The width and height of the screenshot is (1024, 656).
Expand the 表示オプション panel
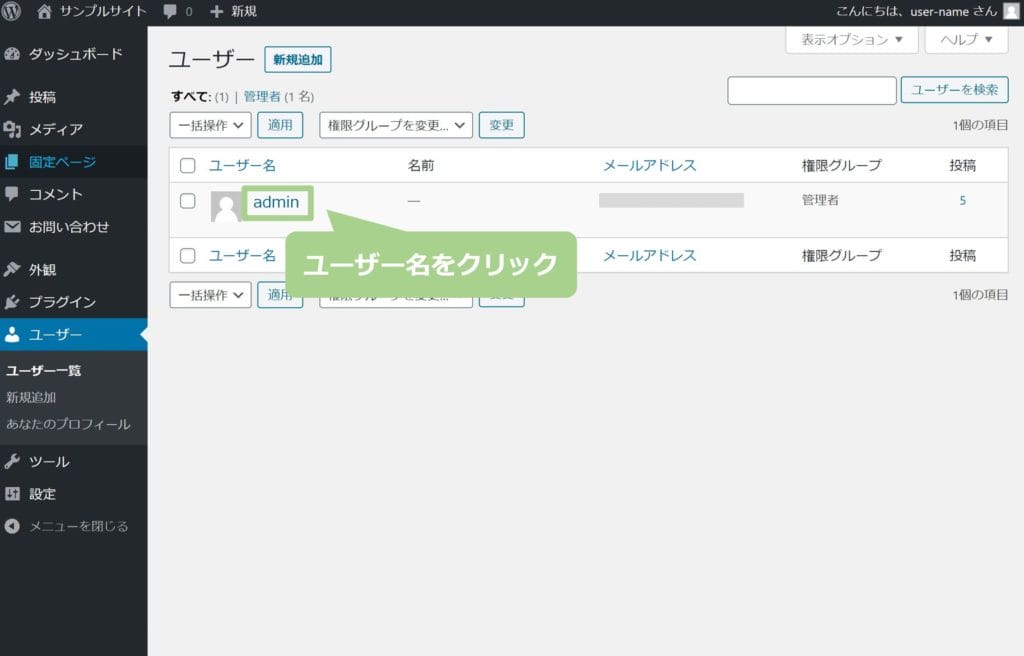click(x=851, y=40)
